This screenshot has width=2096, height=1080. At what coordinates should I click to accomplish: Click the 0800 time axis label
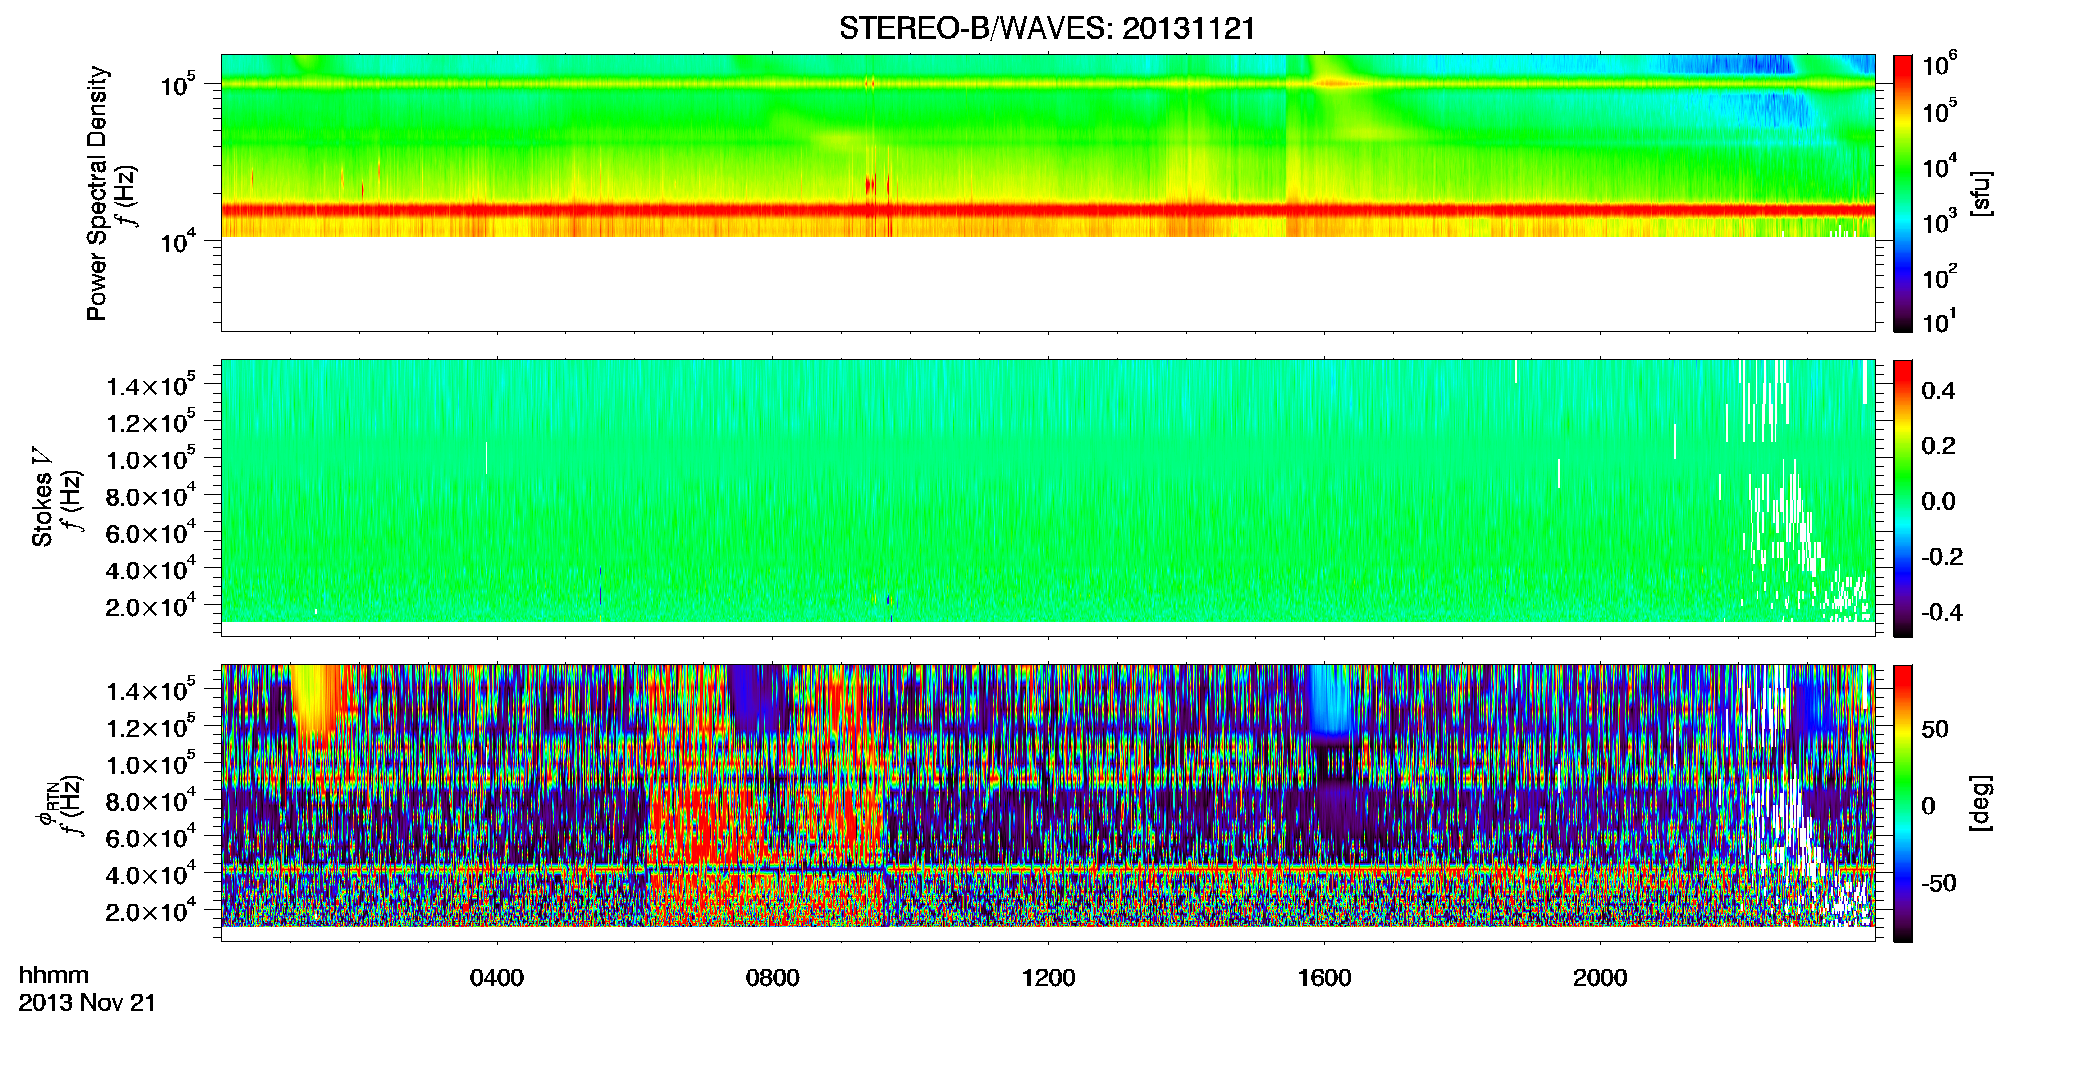point(773,978)
